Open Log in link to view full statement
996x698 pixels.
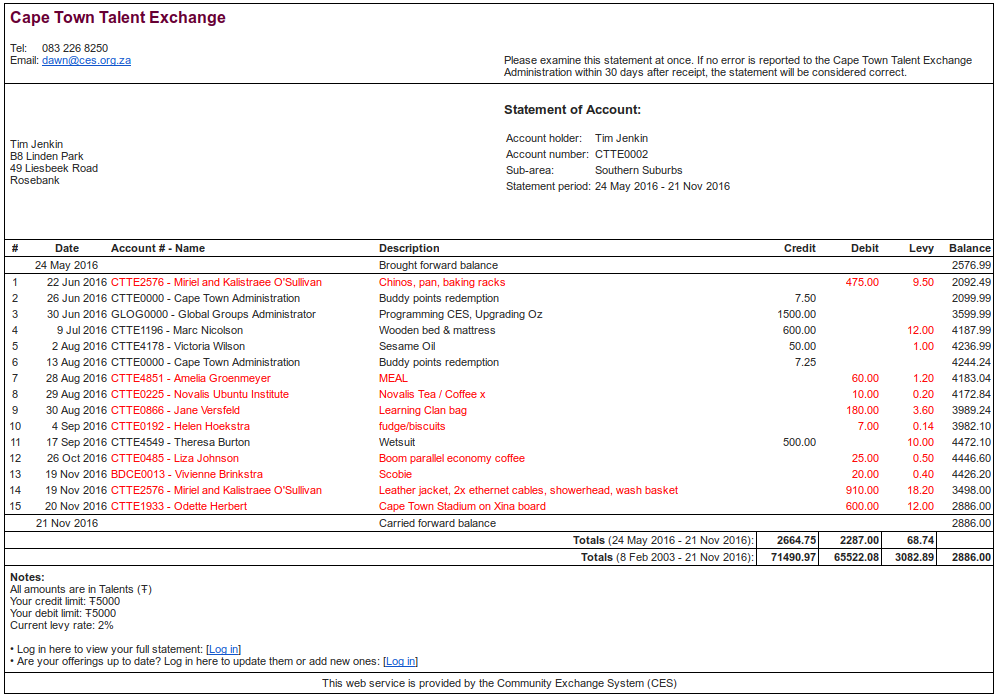[224, 649]
